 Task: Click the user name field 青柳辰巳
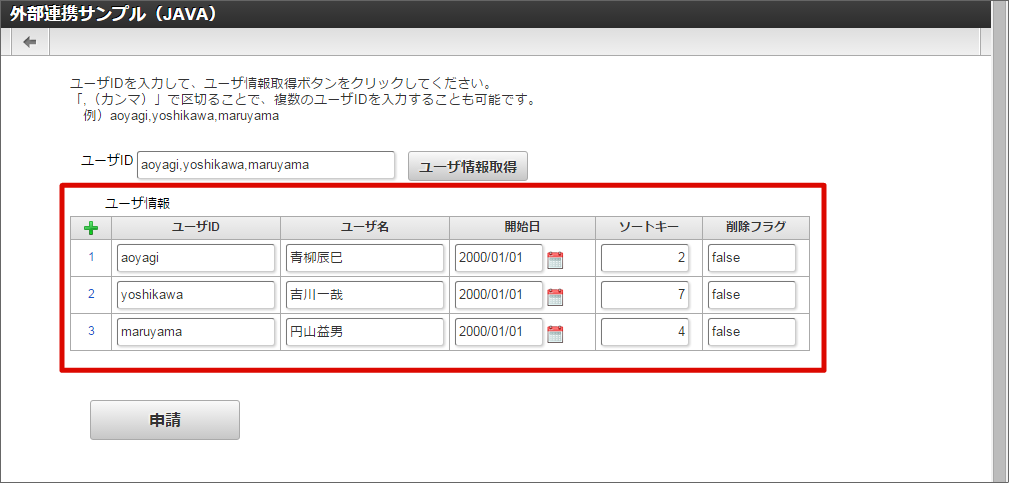tap(364, 258)
